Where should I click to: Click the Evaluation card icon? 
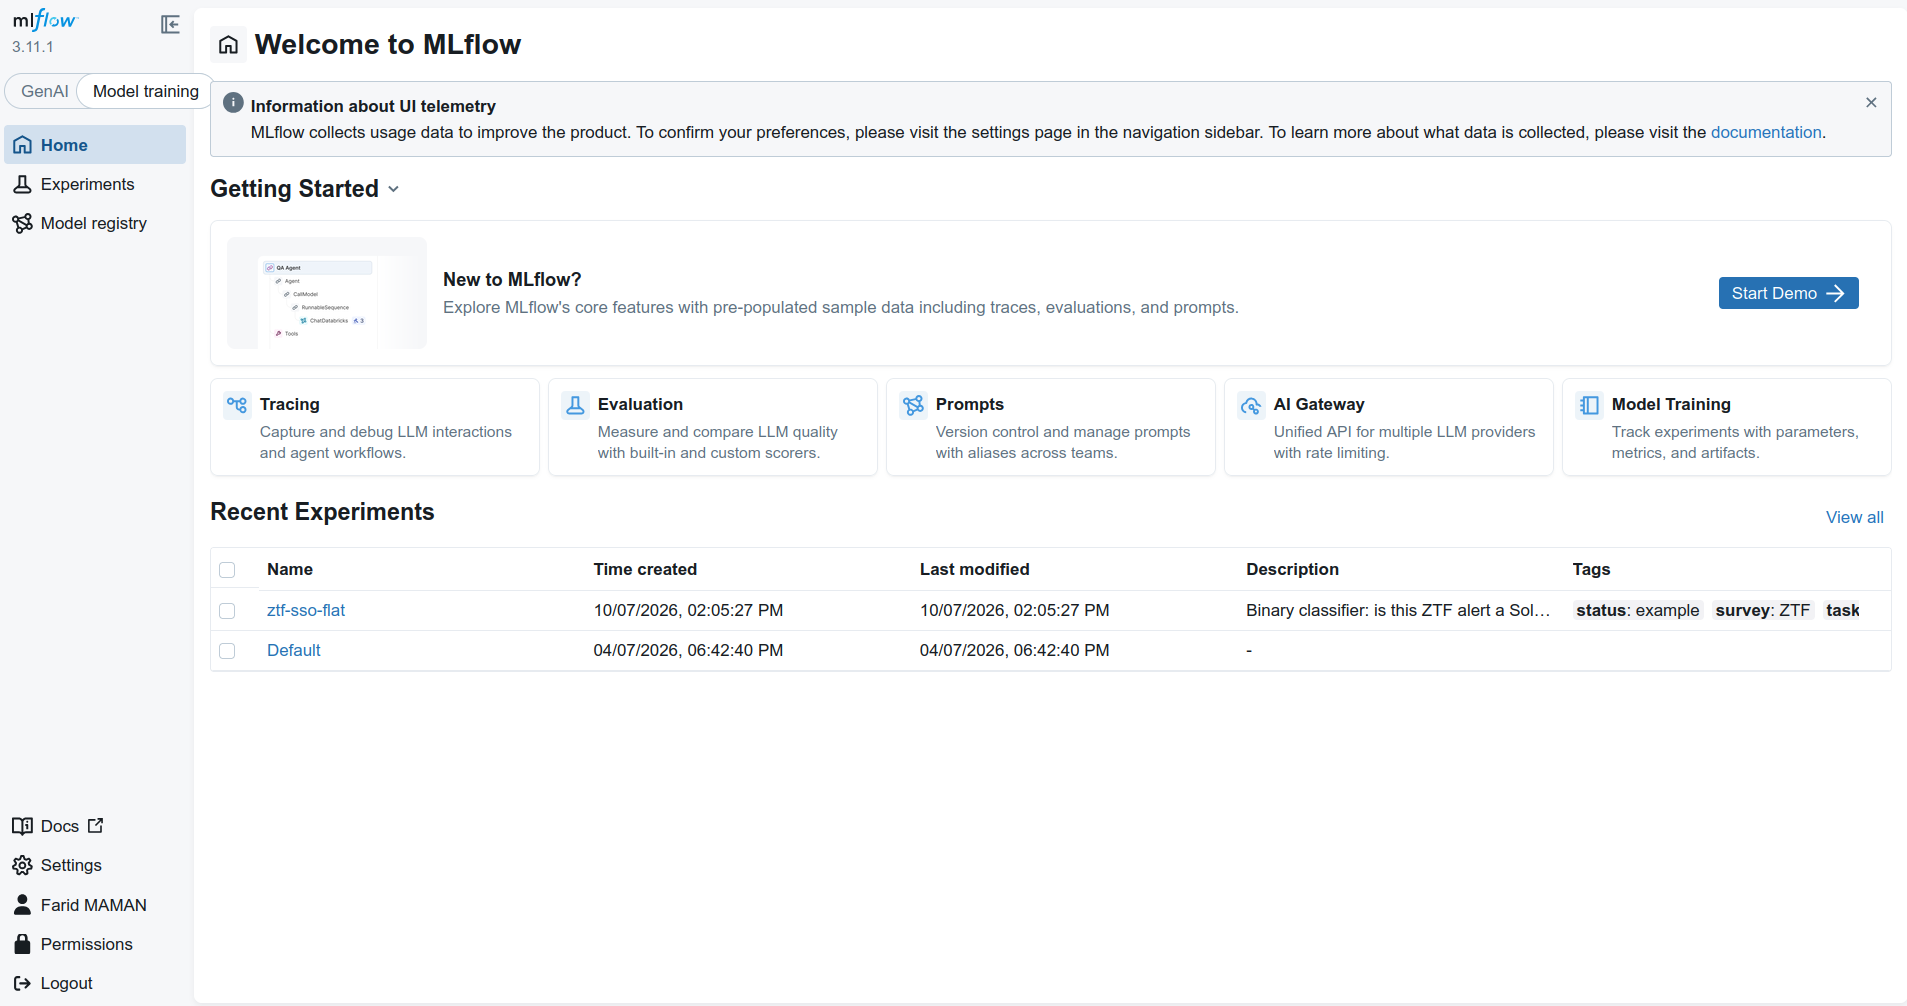point(575,405)
